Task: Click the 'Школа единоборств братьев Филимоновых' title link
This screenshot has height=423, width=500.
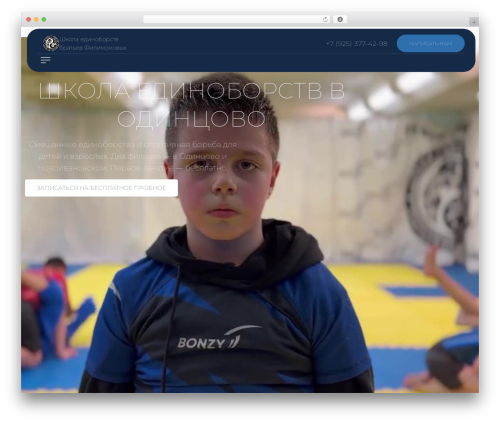Action: tap(93, 43)
